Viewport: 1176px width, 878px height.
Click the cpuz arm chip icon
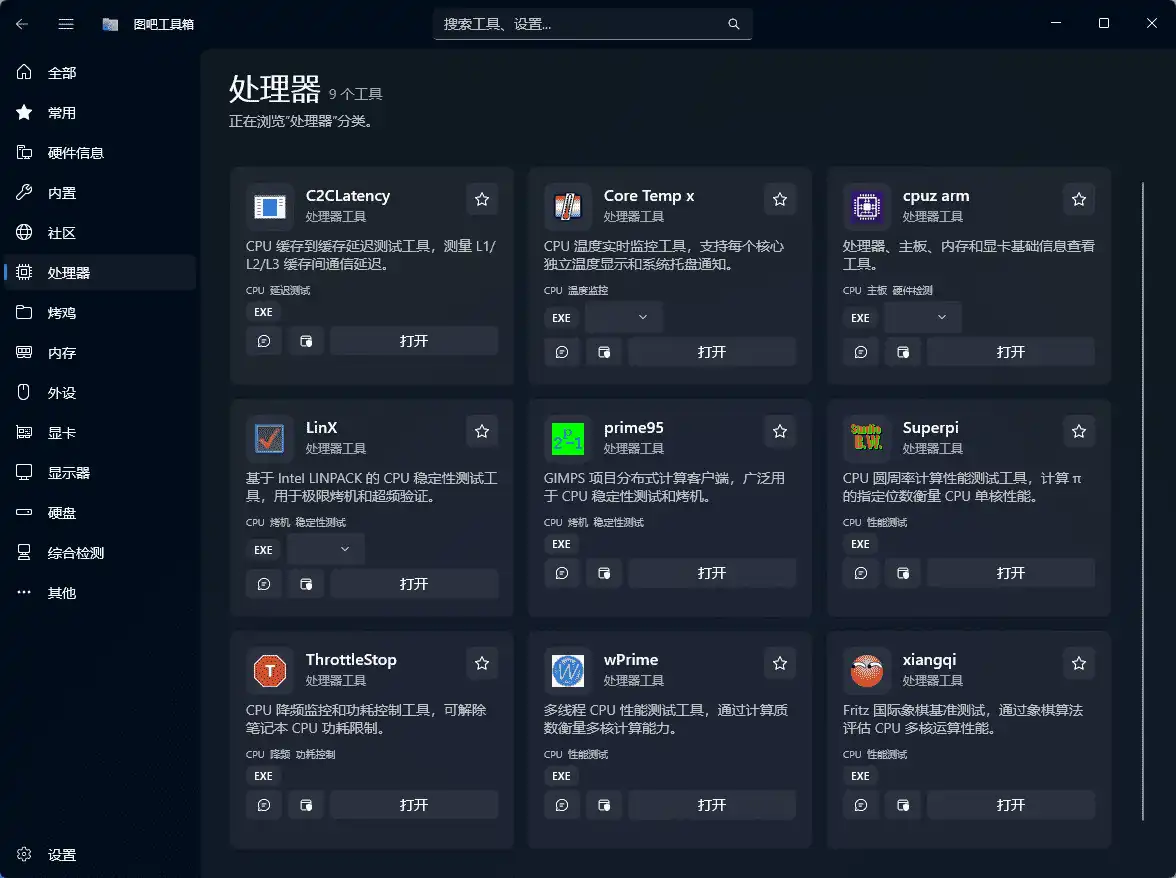[866, 206]
